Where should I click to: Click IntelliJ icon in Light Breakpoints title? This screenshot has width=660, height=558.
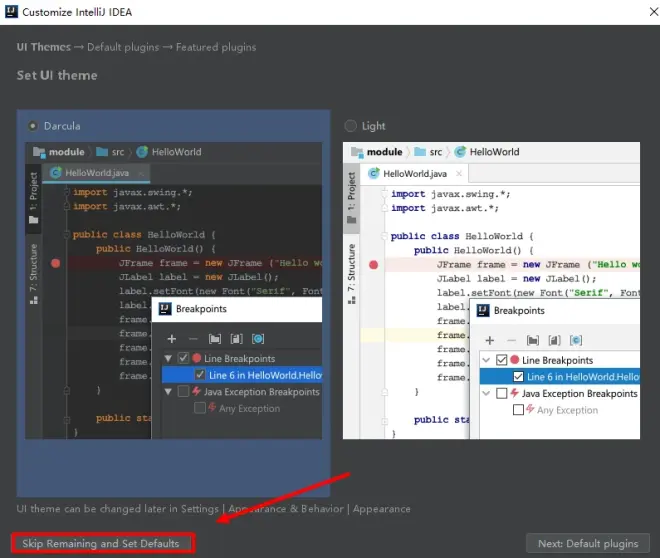coord(483,311)
